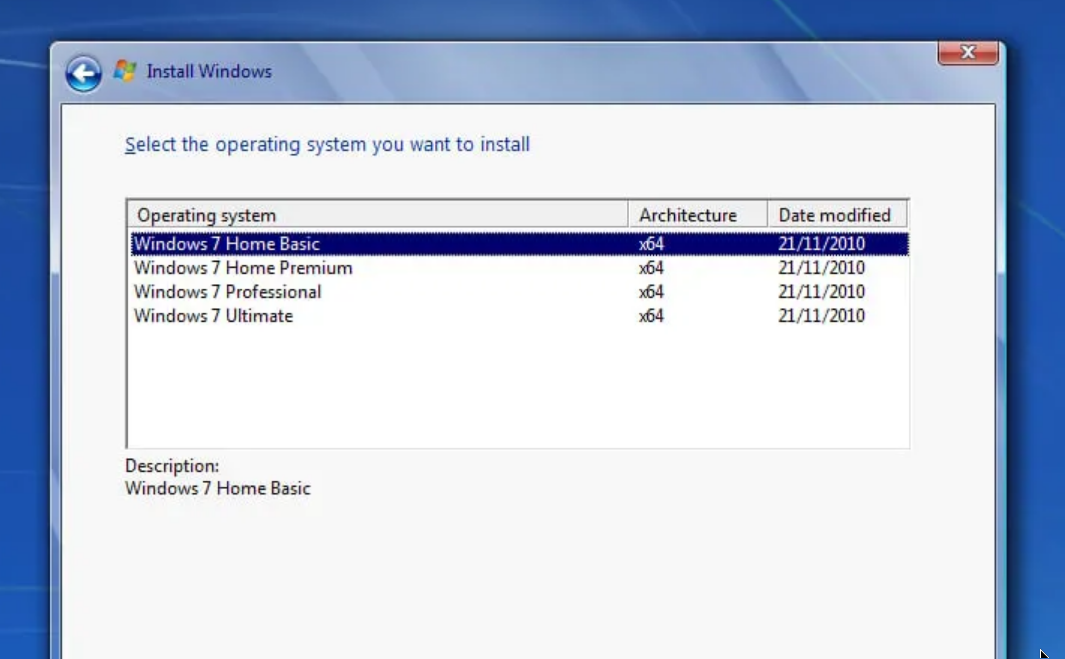The image size is (1065, 659).
Task: Select Windows 7 Home Premium edition
Action: 243,268
